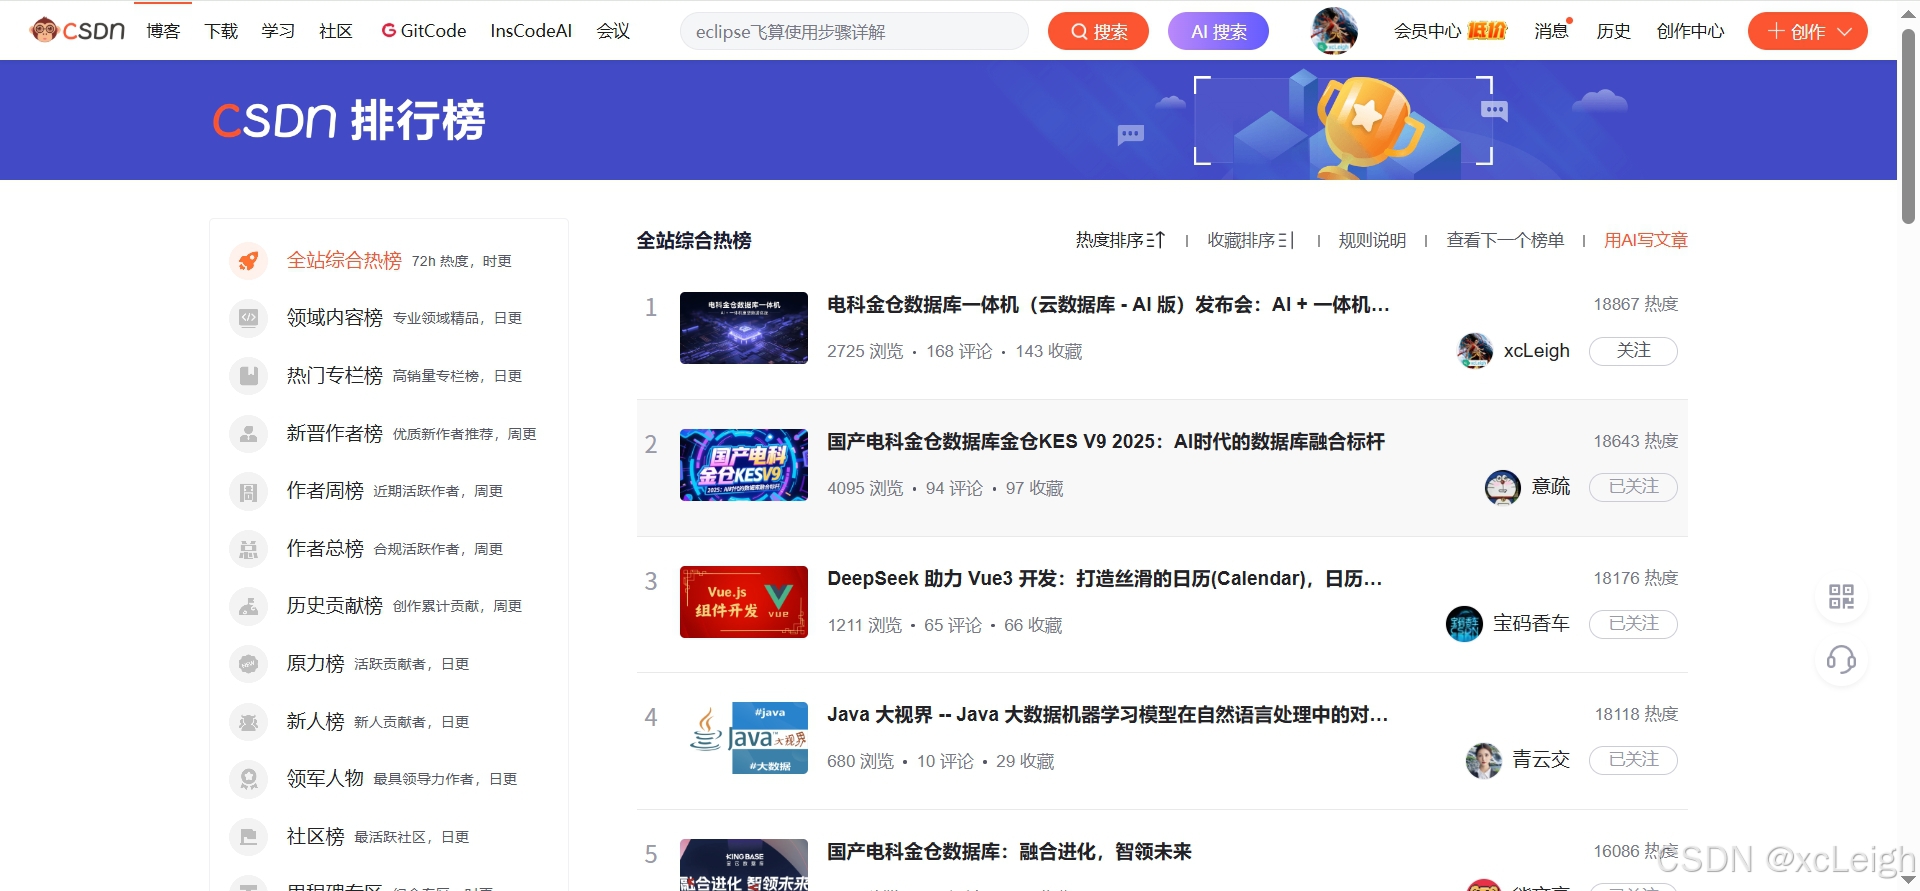The width and height of the screenshot is (1920, 891).
Task: Follow xcLeigh with the 关注 button
Action: click(x=1633, y=351)
